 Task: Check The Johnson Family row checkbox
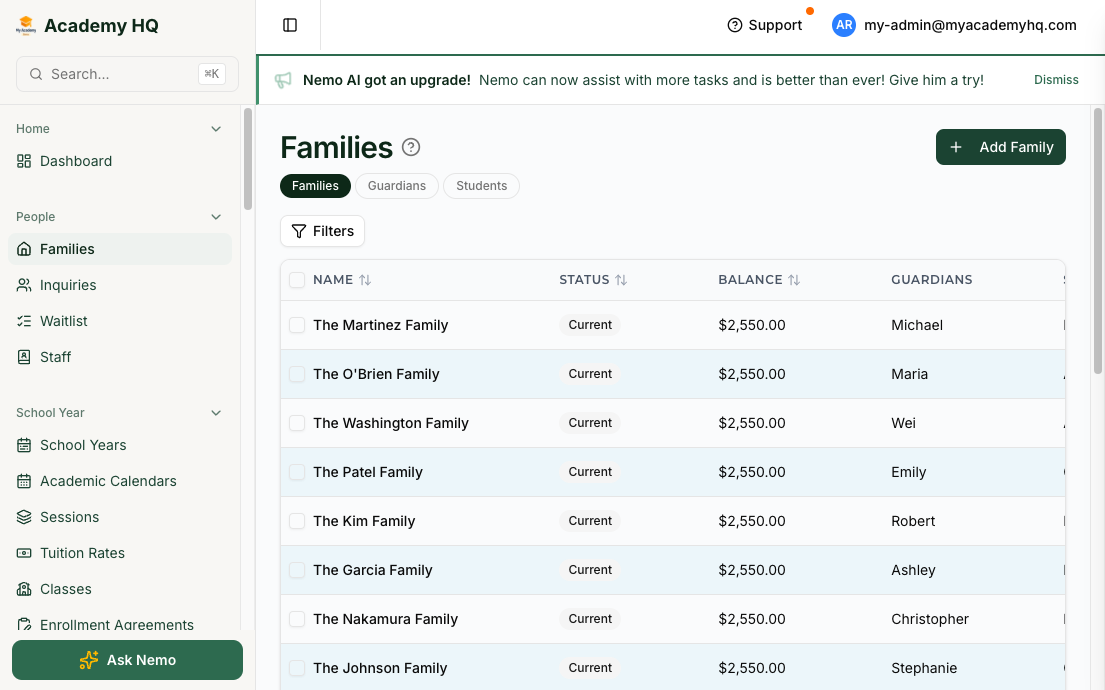click(x=297, y=668)
